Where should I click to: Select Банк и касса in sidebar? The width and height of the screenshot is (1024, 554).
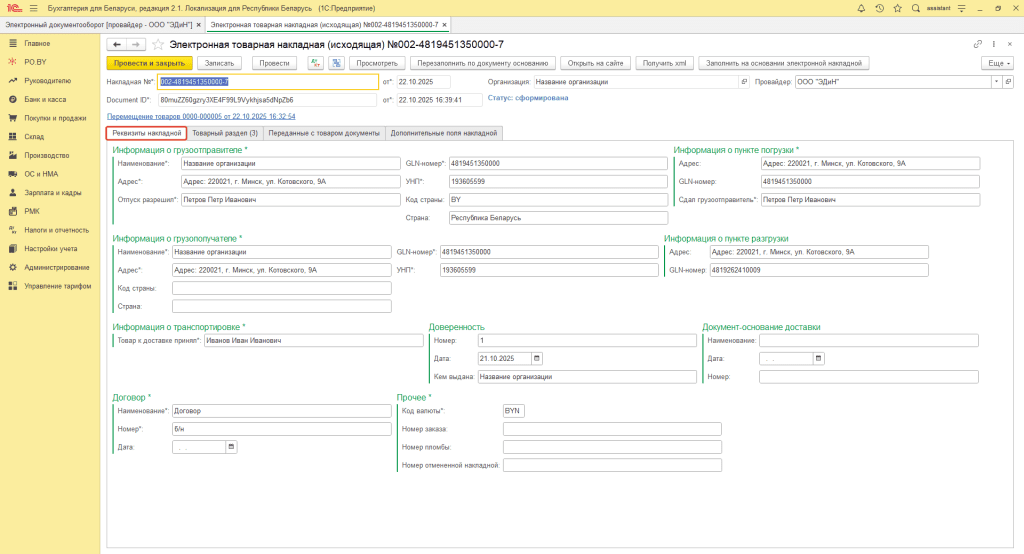(46, 99)
